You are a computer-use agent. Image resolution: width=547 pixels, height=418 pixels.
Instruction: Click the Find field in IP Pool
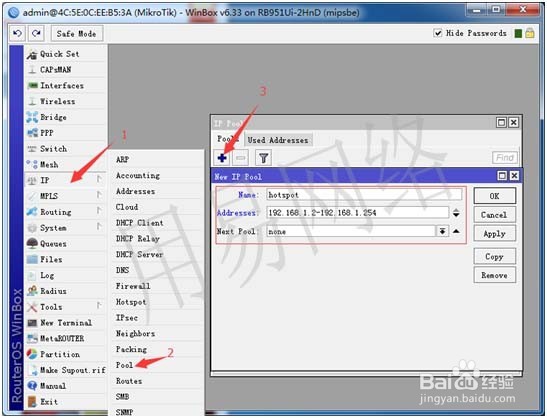pyautogui.click(x=505, y=158)
